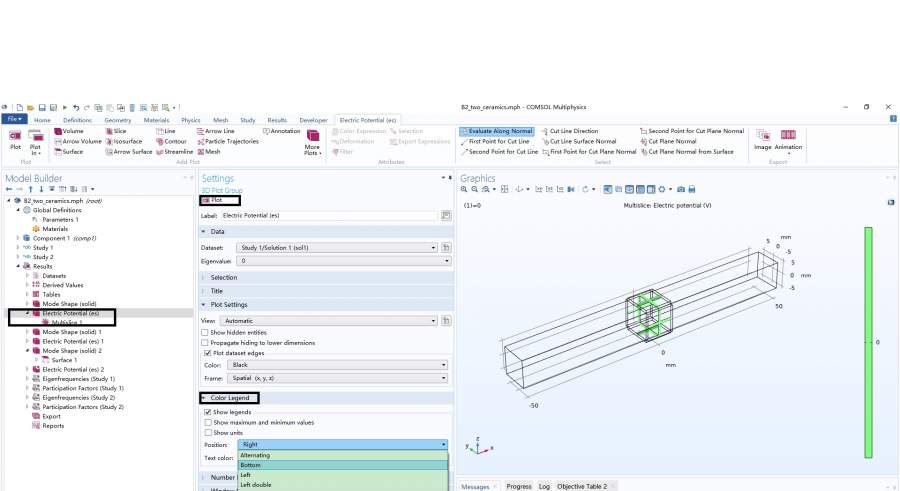Uncheck Plot dataset edges

click(x=205, y=353)
